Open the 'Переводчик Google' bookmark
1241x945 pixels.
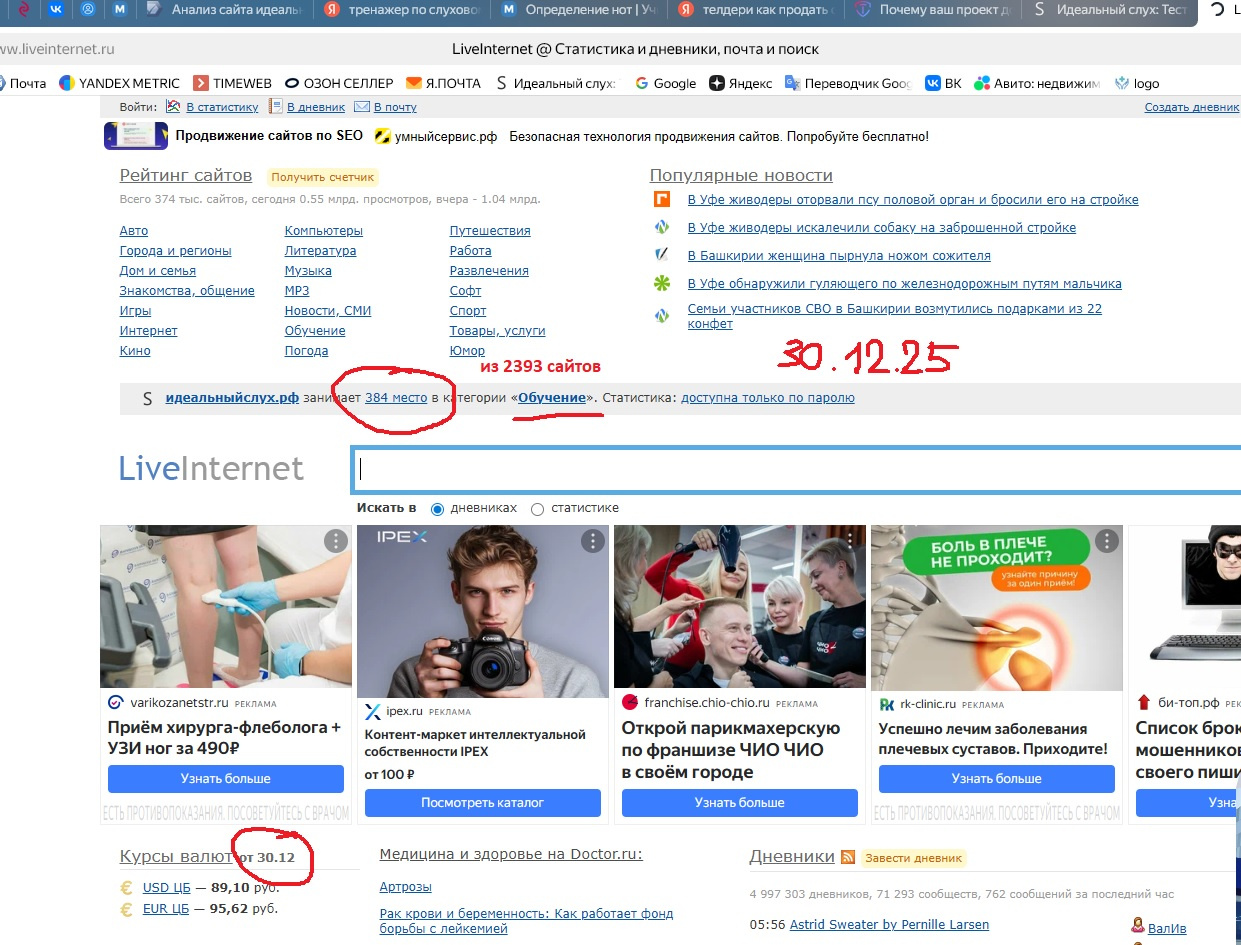pyautogui.click(x=848, y=83)
